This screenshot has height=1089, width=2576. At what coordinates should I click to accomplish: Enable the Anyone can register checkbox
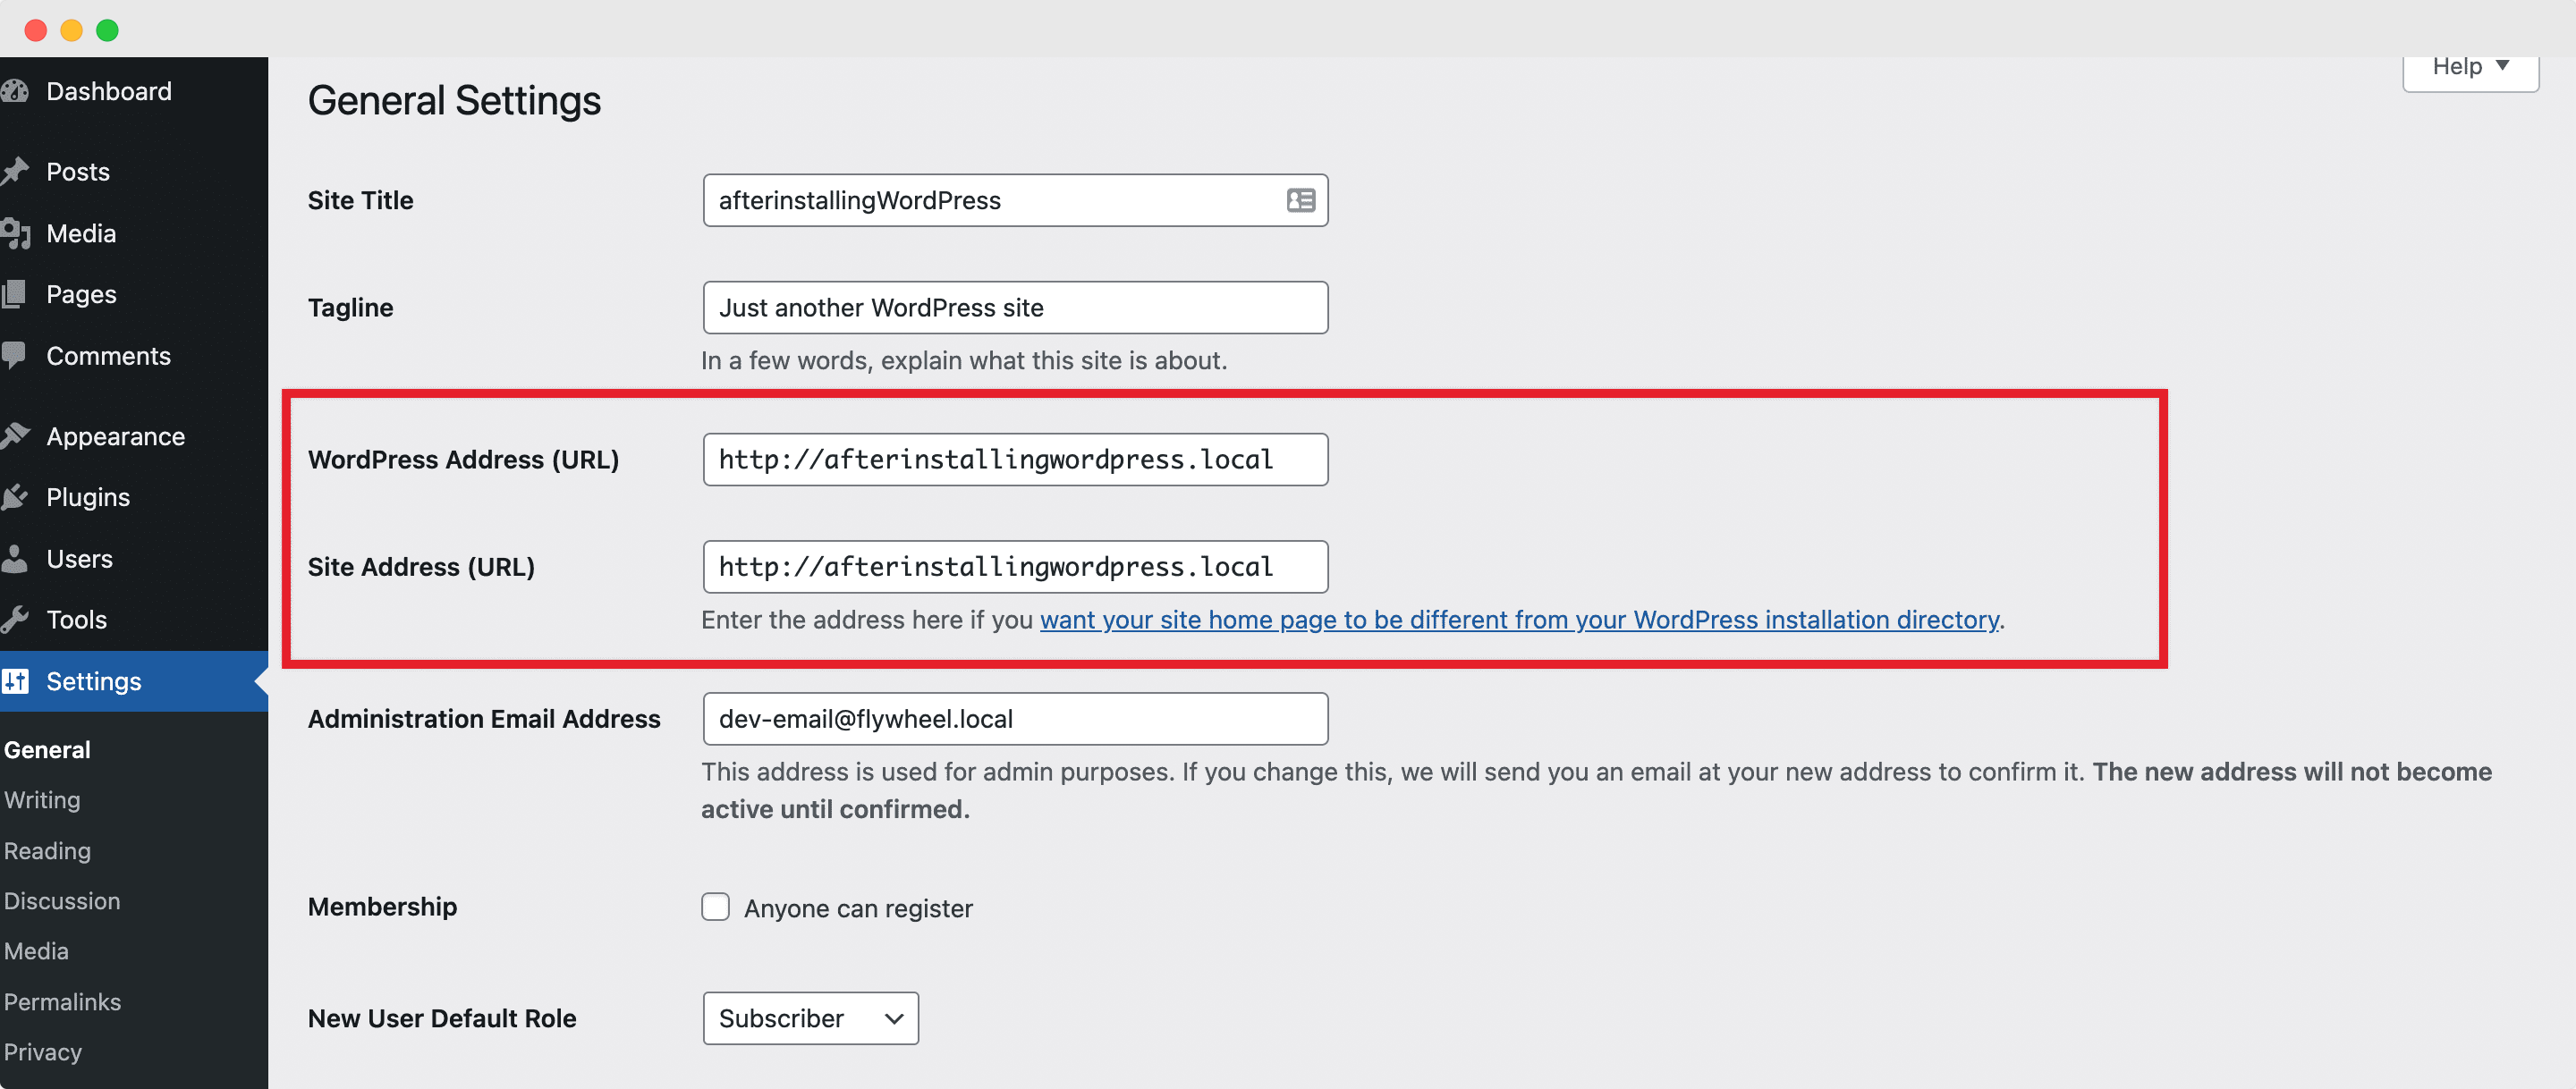point(715,907)
